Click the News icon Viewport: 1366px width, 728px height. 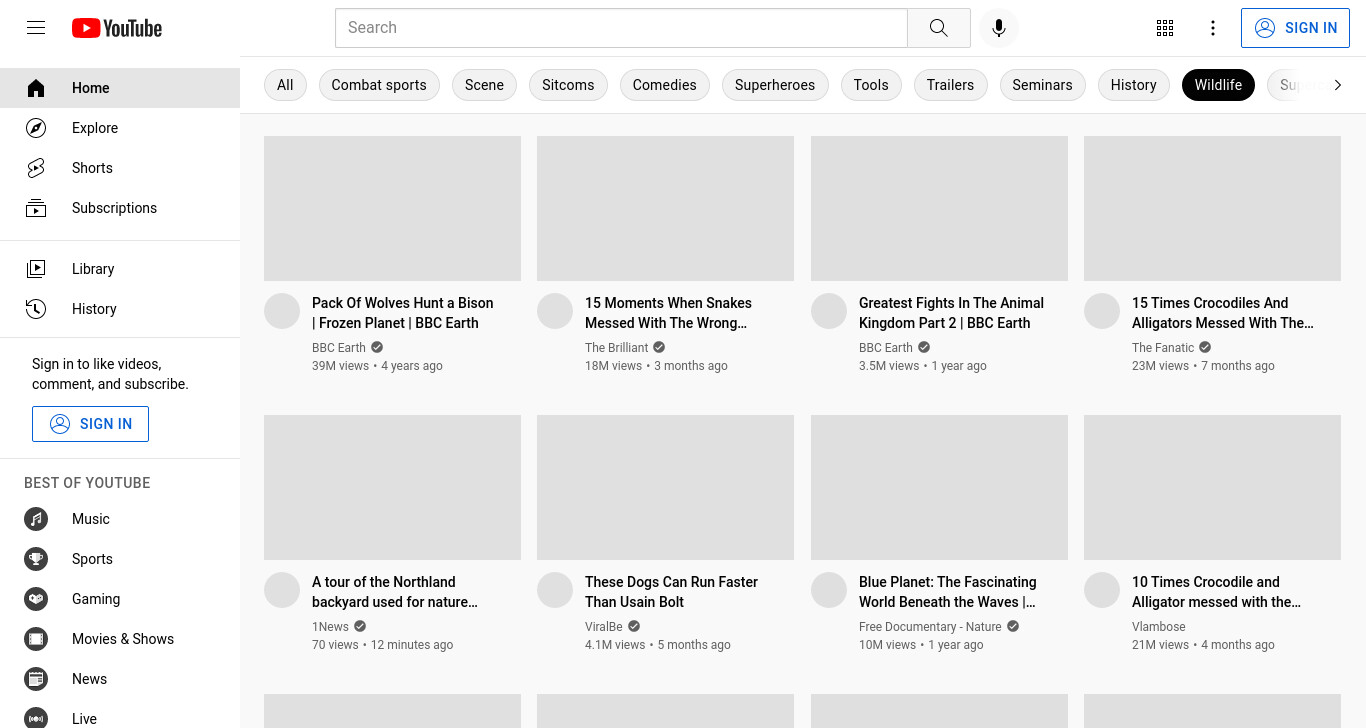(x=36, y=679)
